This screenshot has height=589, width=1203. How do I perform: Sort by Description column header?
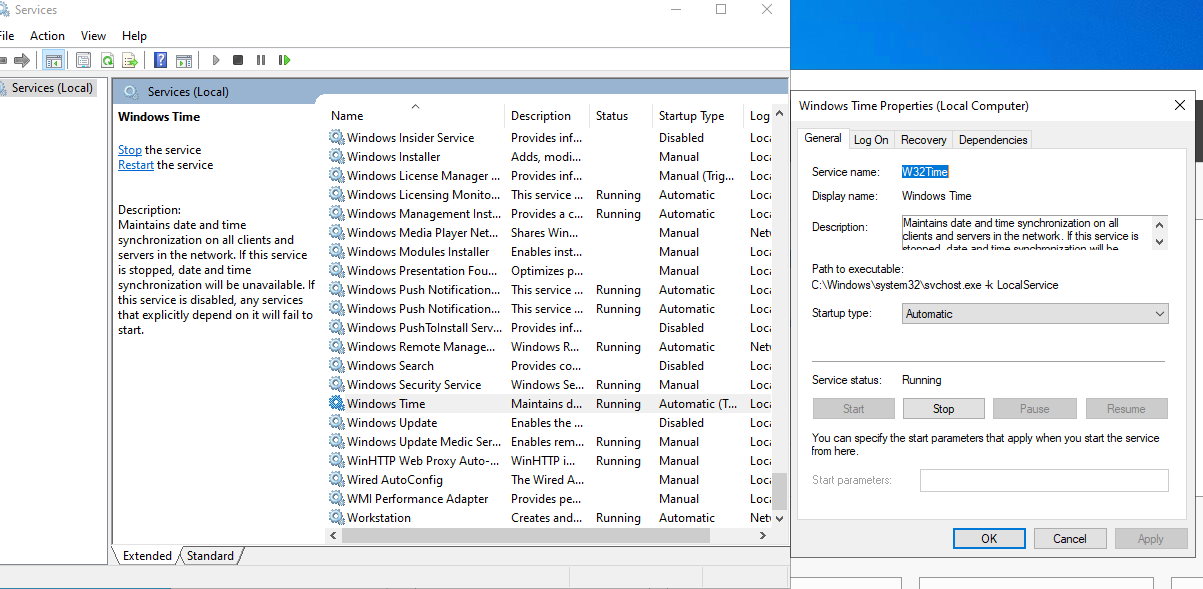546,116
